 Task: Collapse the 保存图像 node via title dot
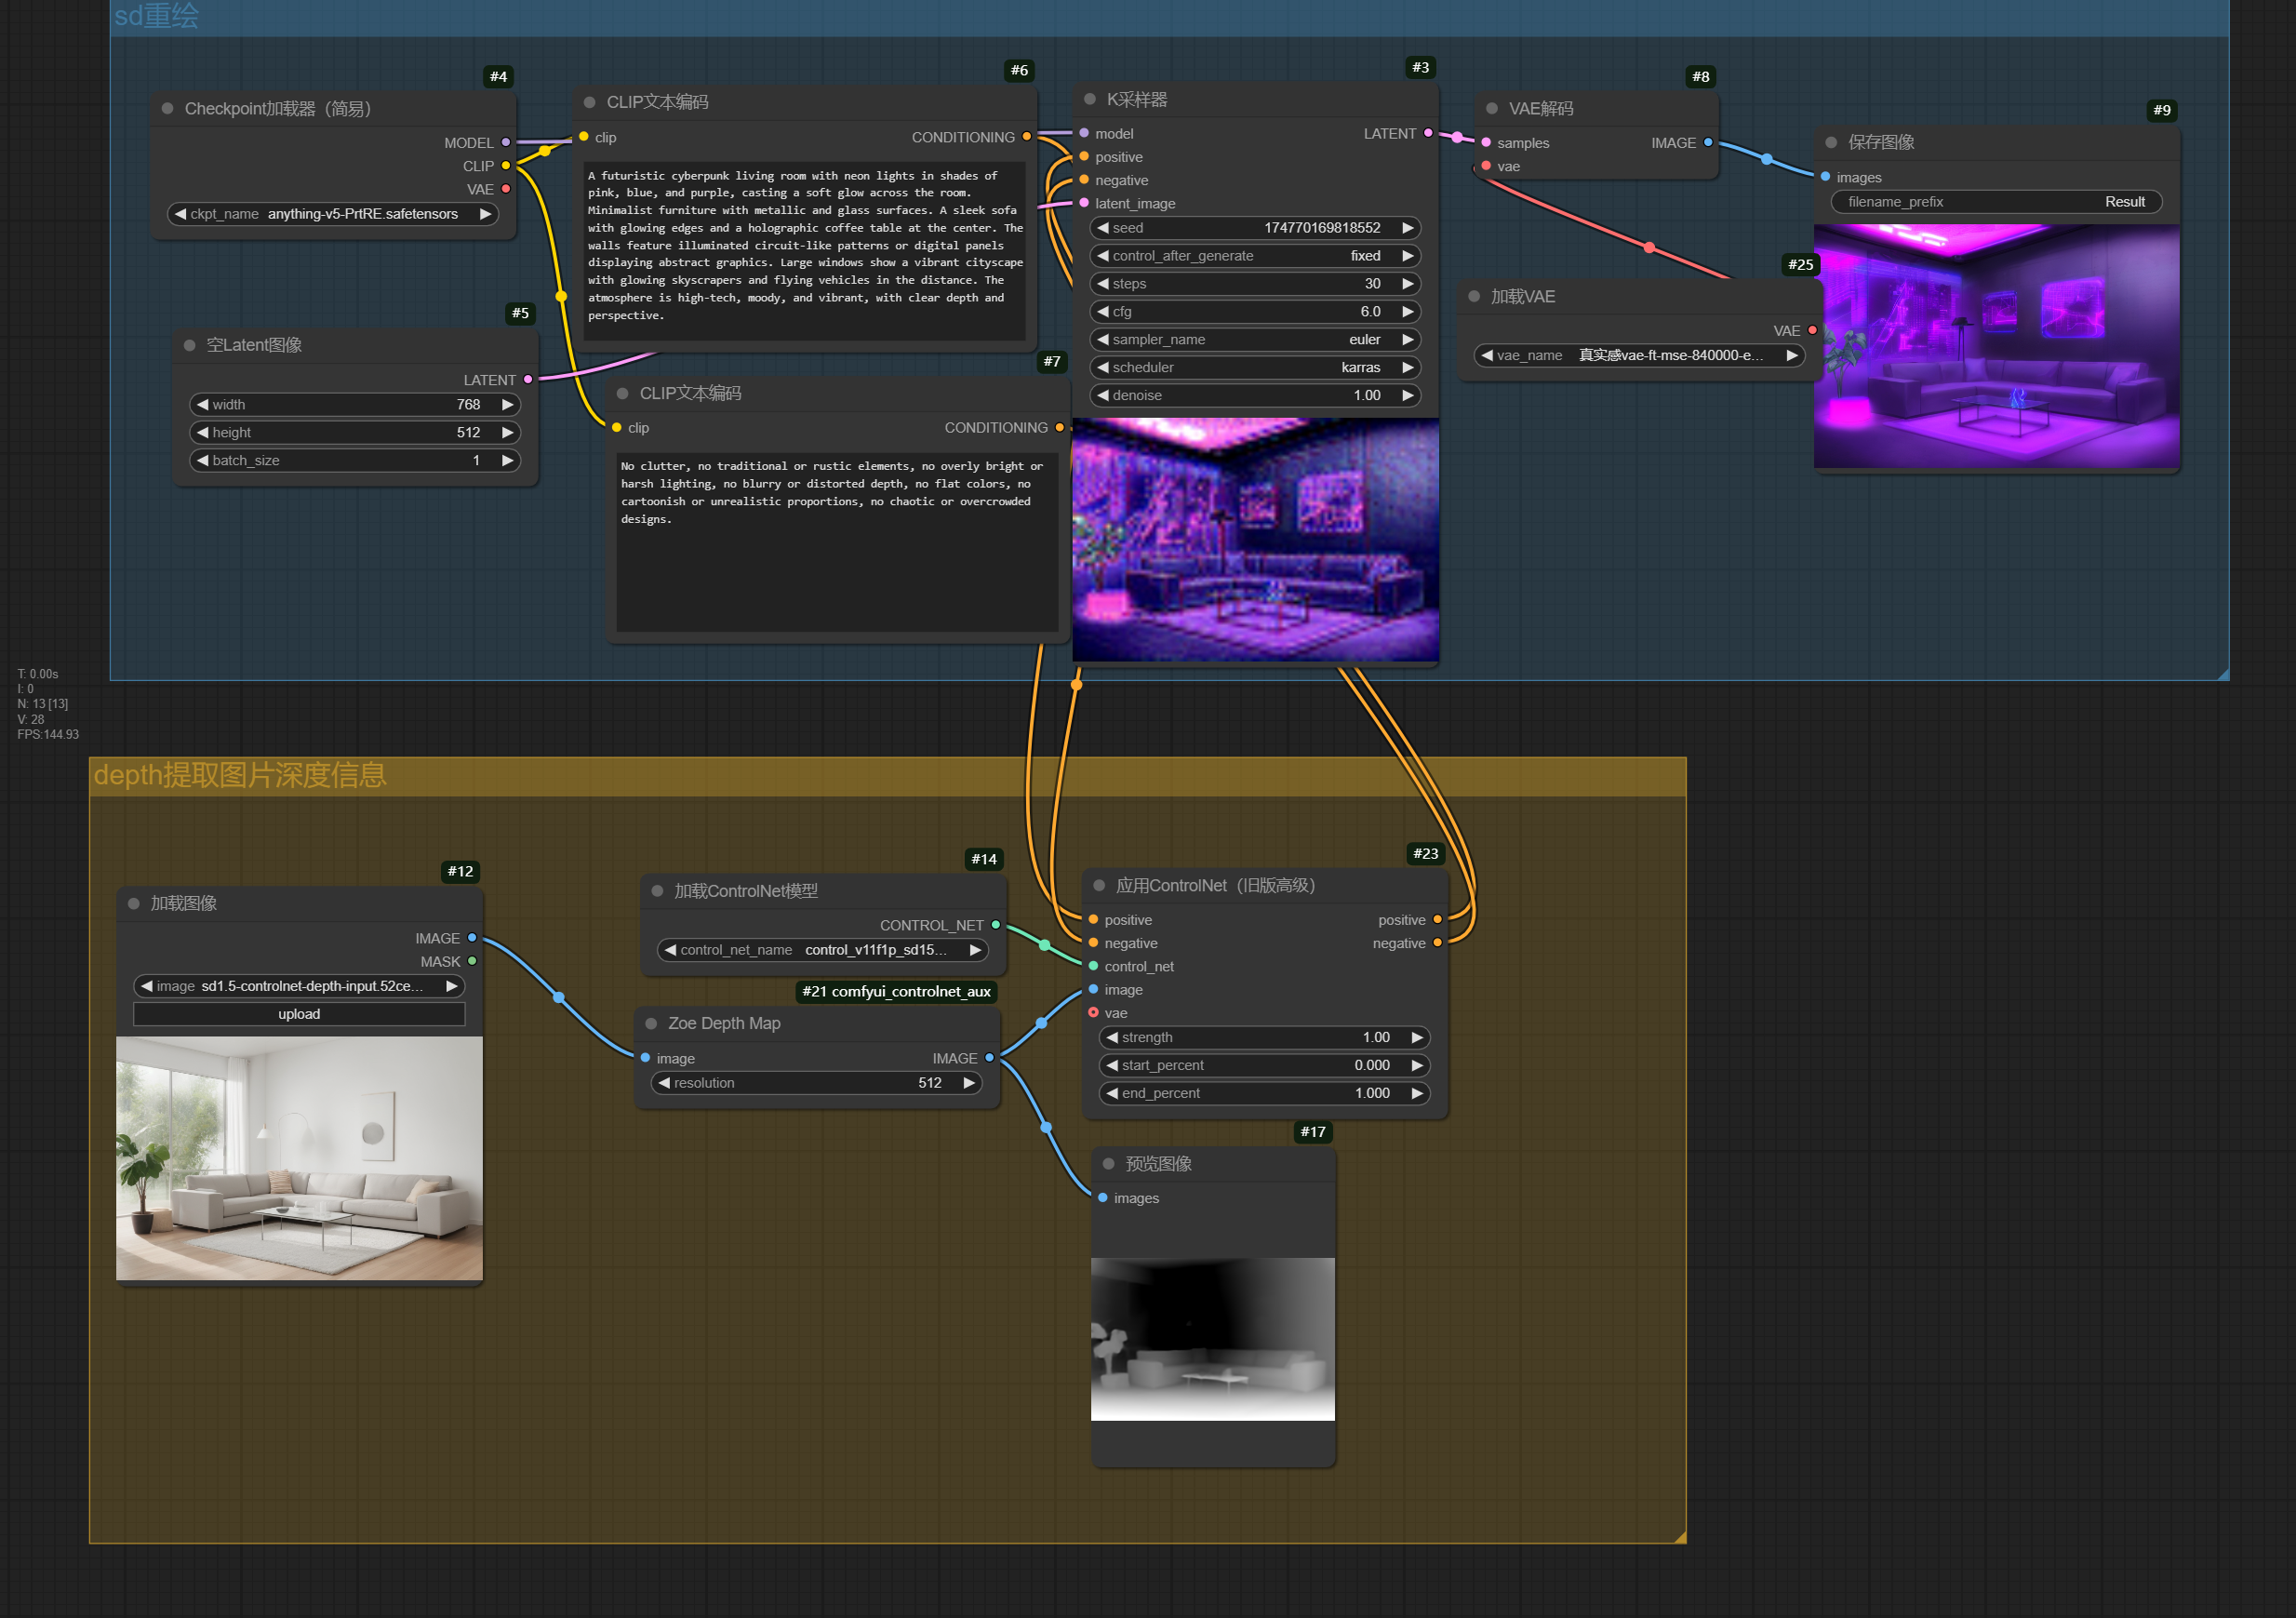point(1831,142)
